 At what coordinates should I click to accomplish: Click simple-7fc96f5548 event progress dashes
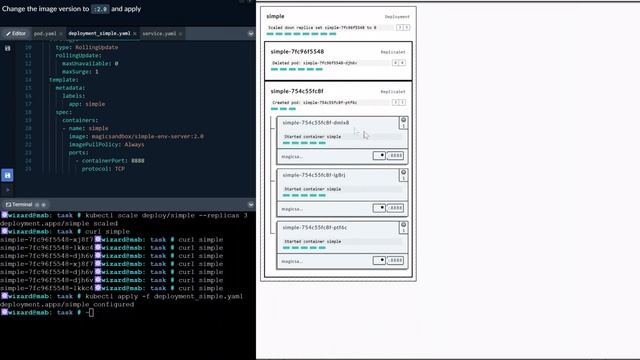tap(297, 69)
